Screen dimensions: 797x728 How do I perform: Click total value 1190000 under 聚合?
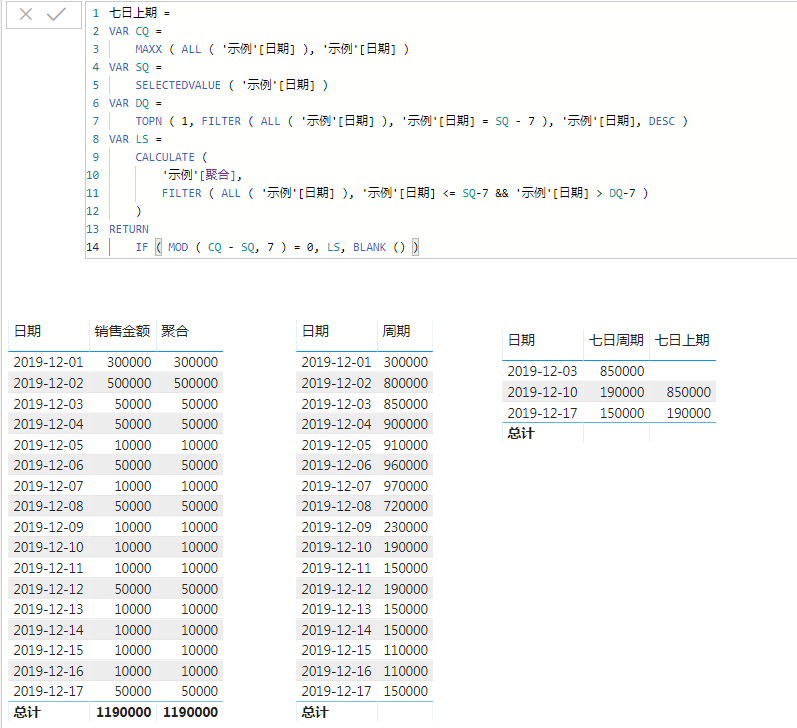click(190, 712)
